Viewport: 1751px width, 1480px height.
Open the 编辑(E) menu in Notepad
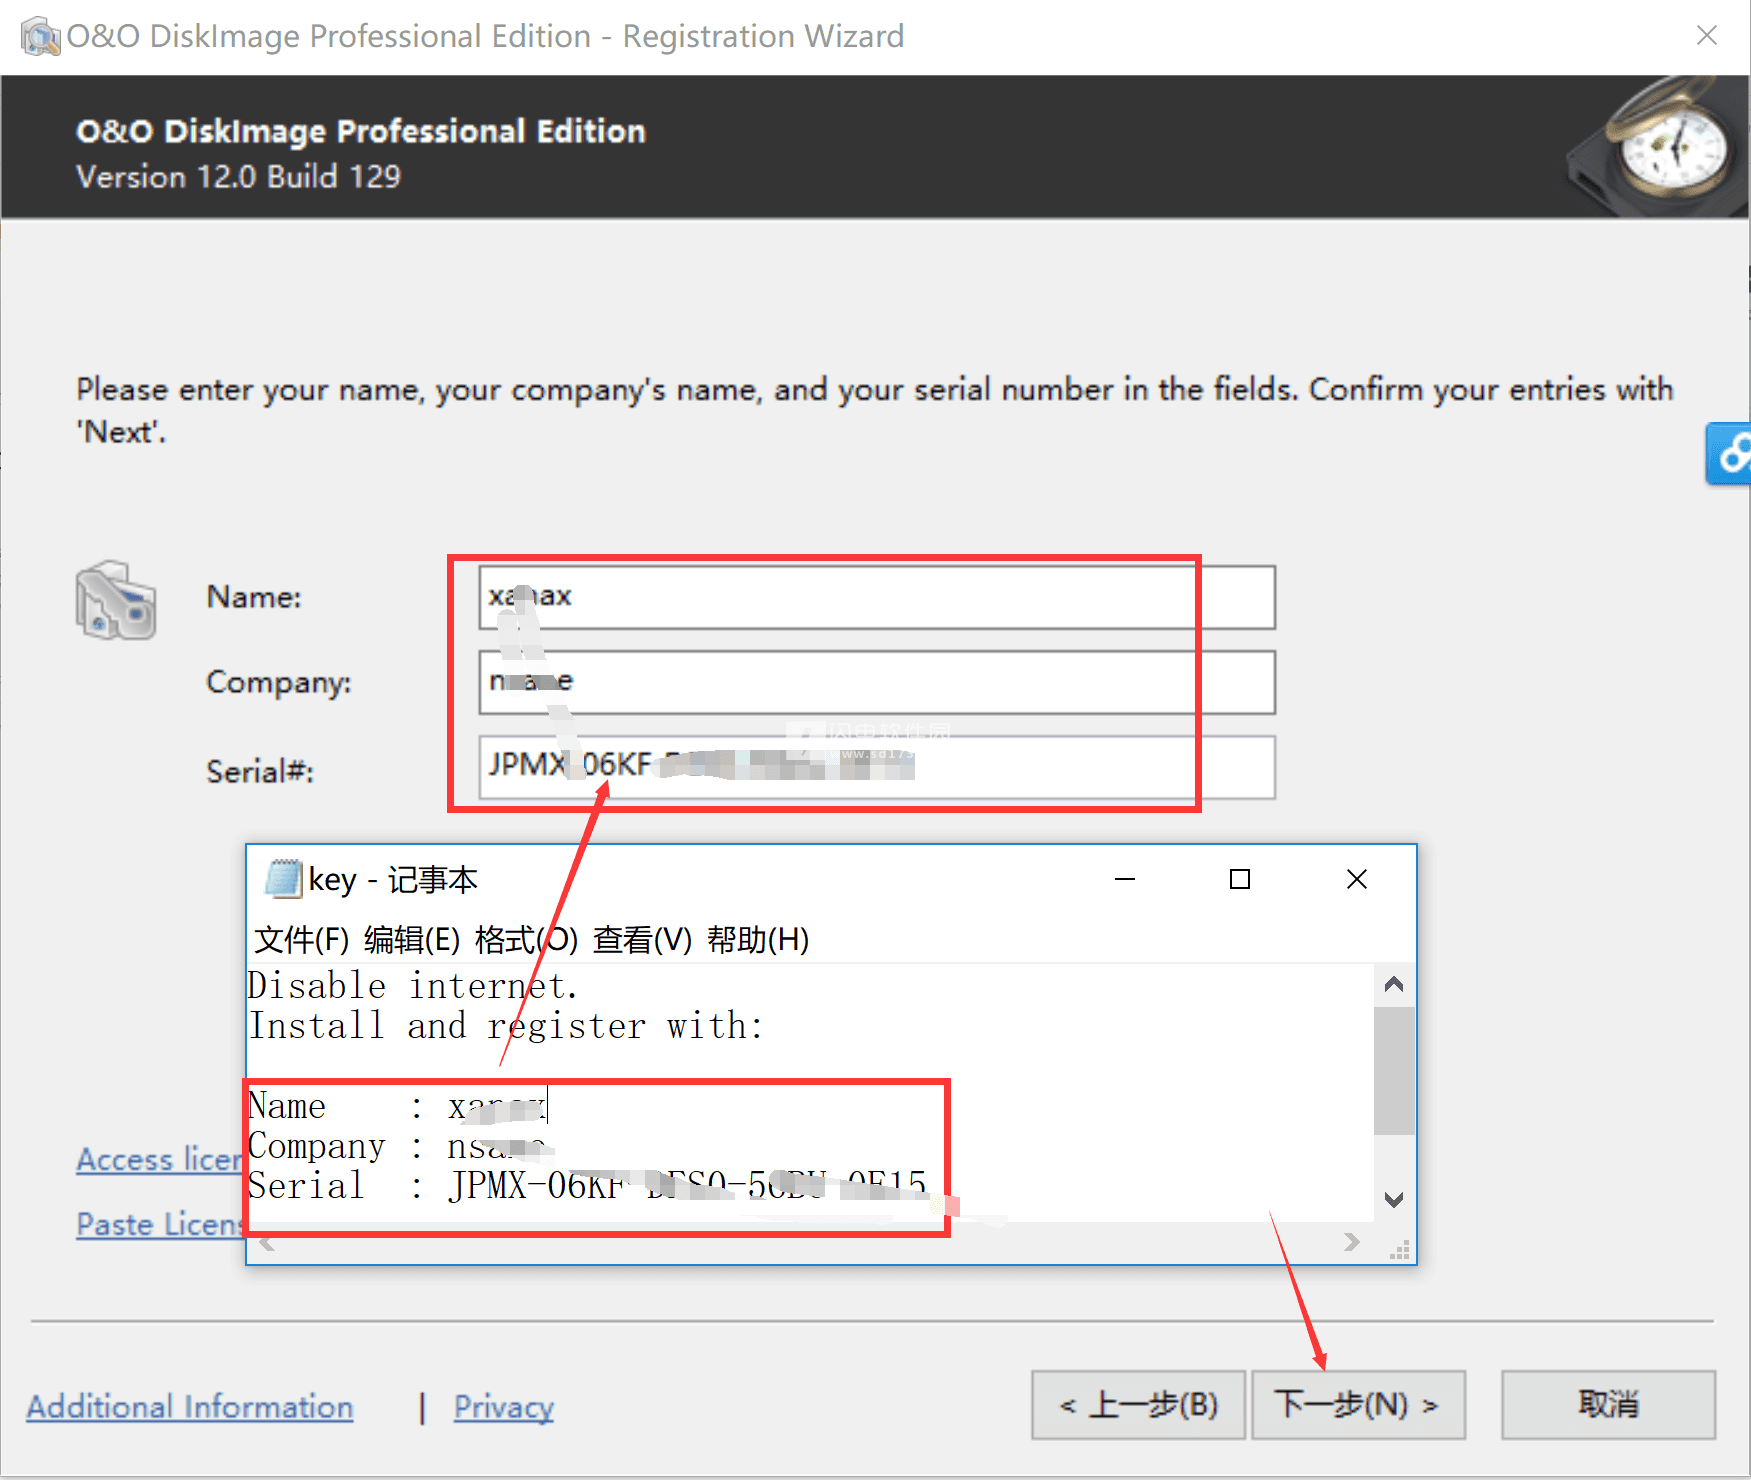[412, 940]
